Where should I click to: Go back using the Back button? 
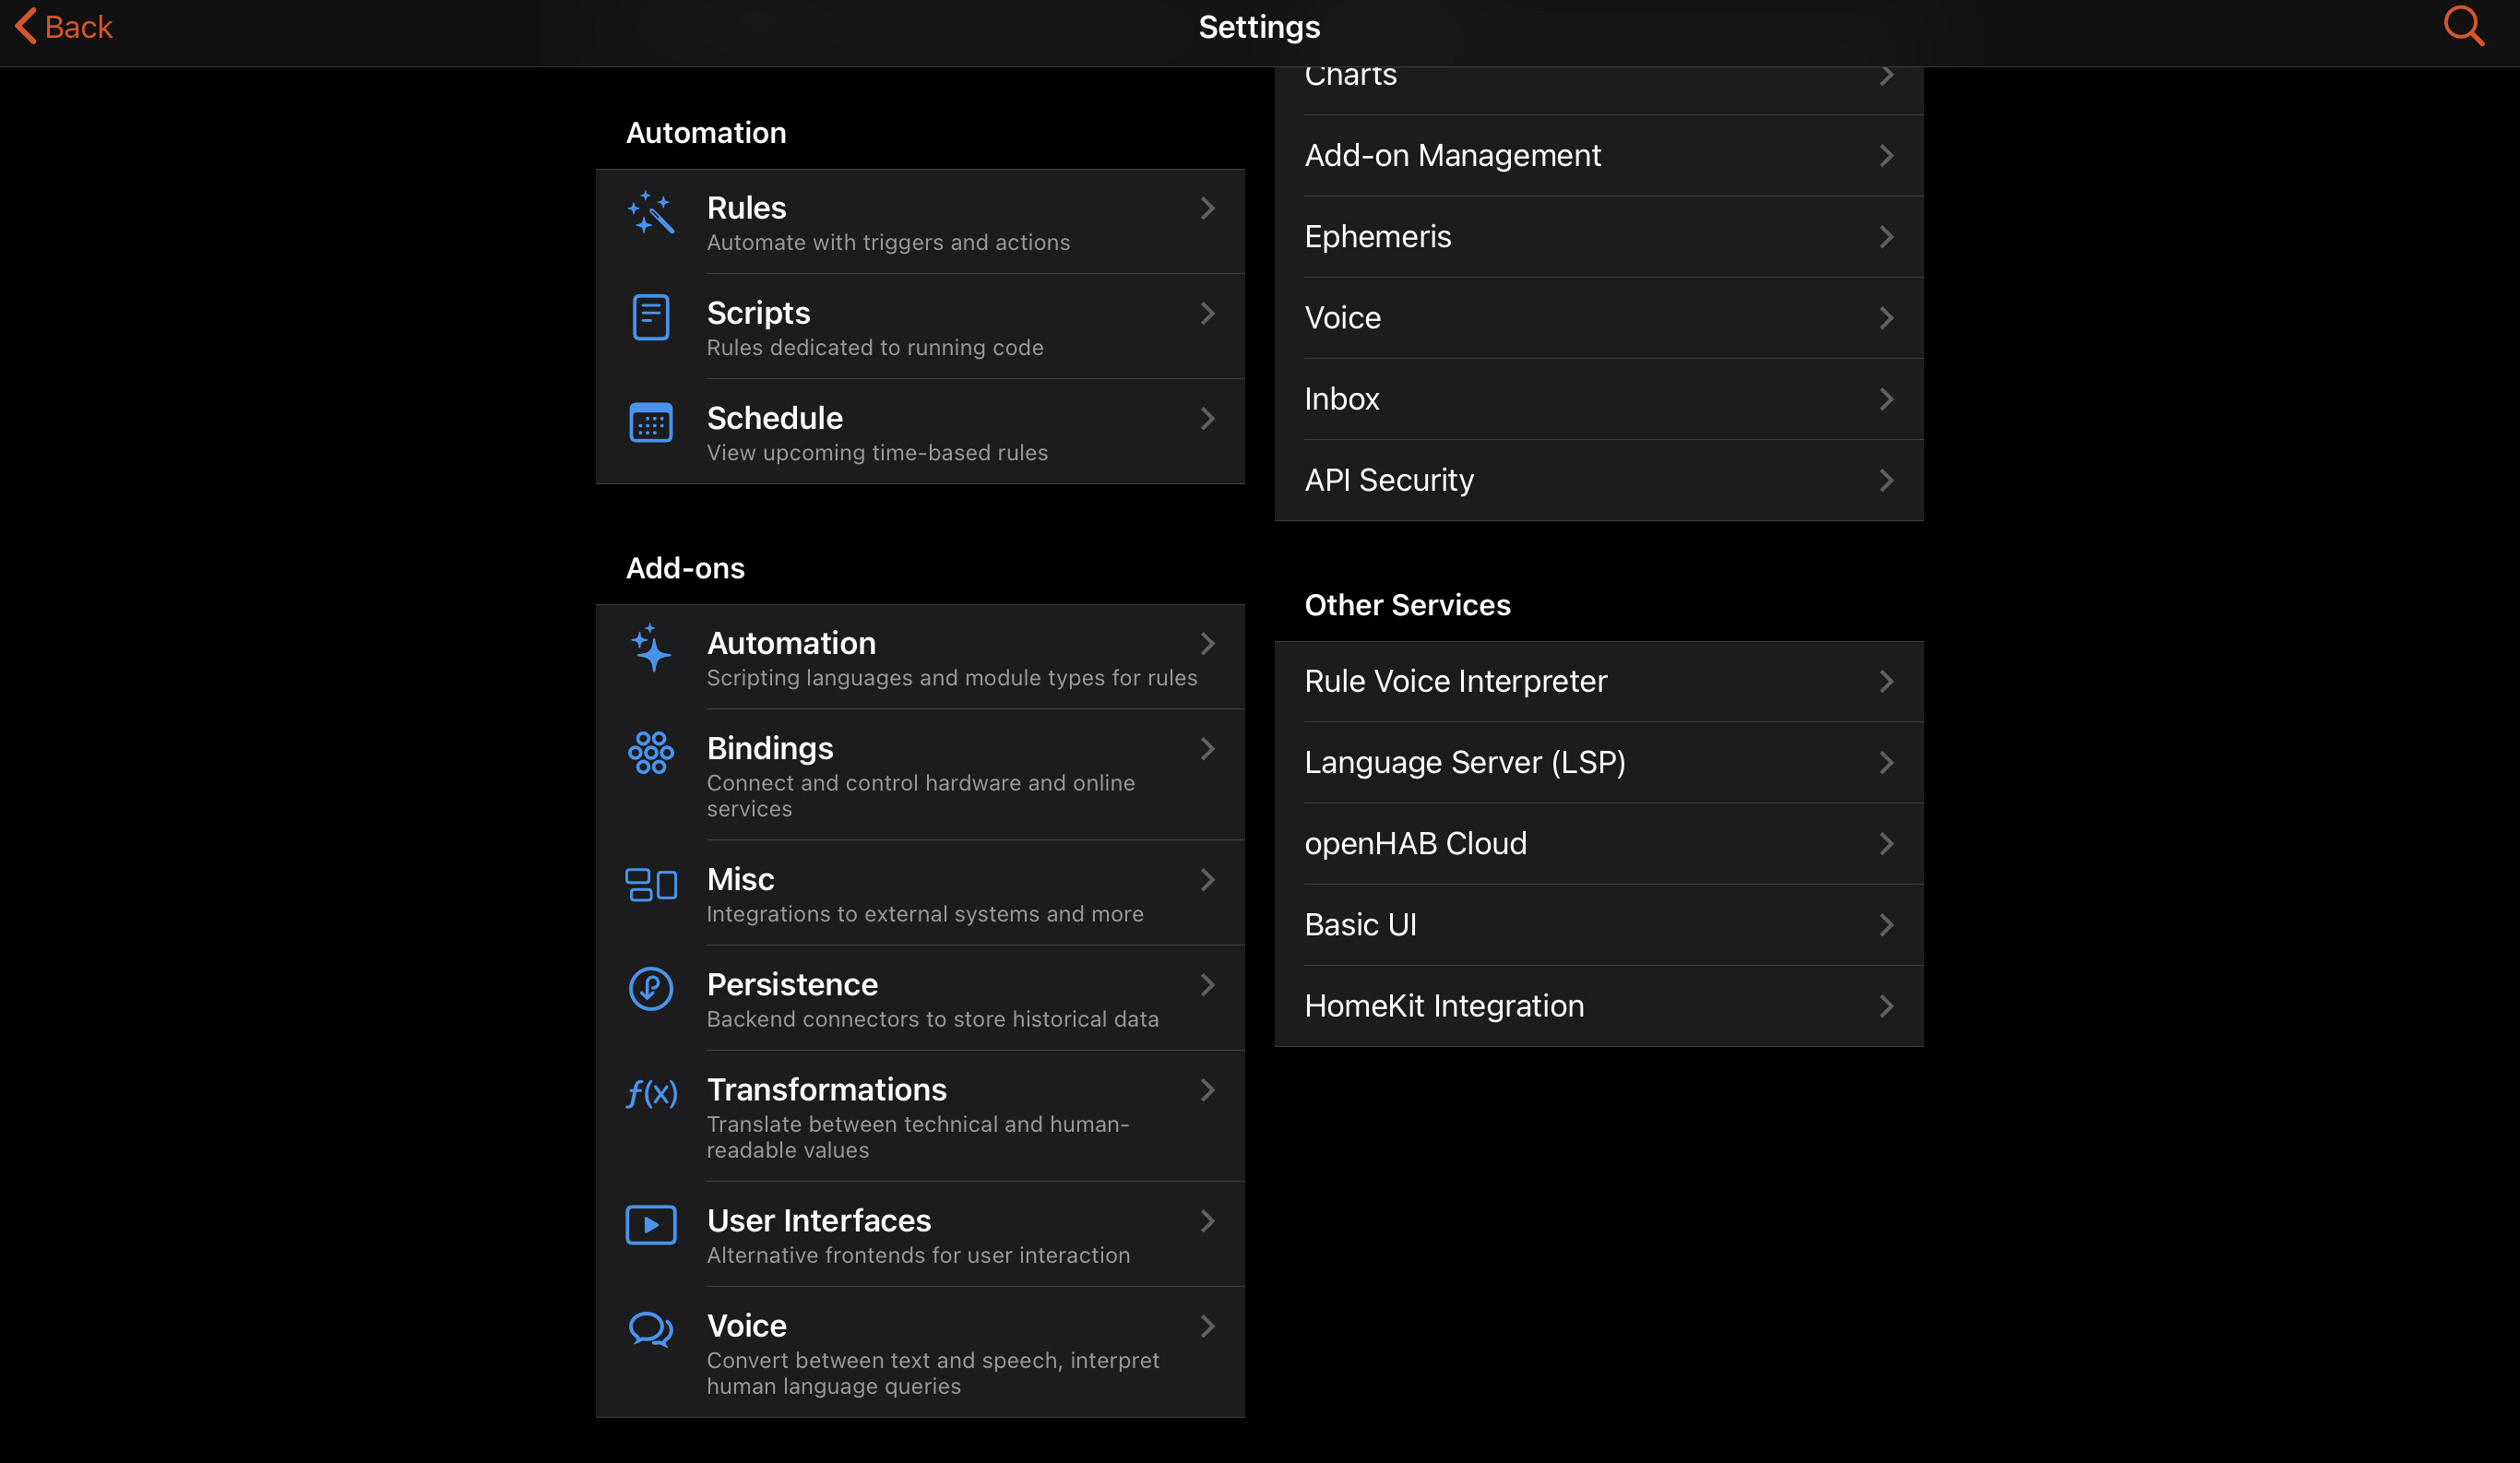(x=64, y=27)
